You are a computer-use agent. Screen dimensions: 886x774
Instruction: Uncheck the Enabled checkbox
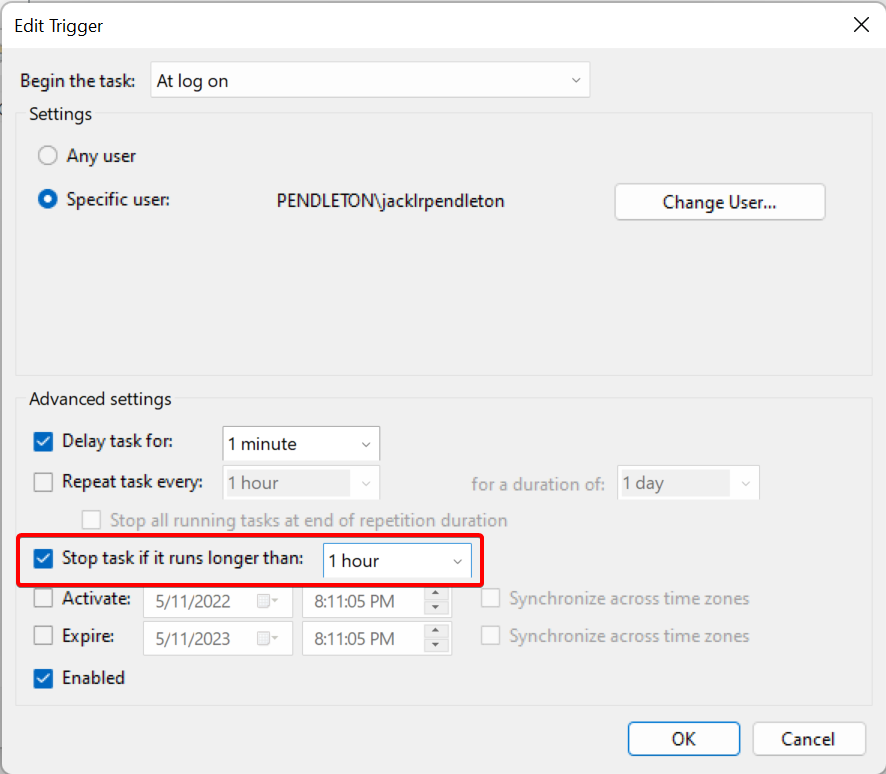(44, 678)
